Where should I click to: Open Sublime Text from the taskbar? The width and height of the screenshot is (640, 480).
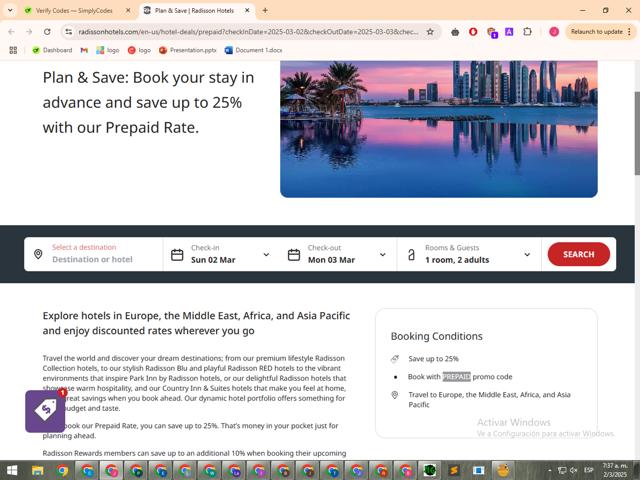click(x=454, y=471)
